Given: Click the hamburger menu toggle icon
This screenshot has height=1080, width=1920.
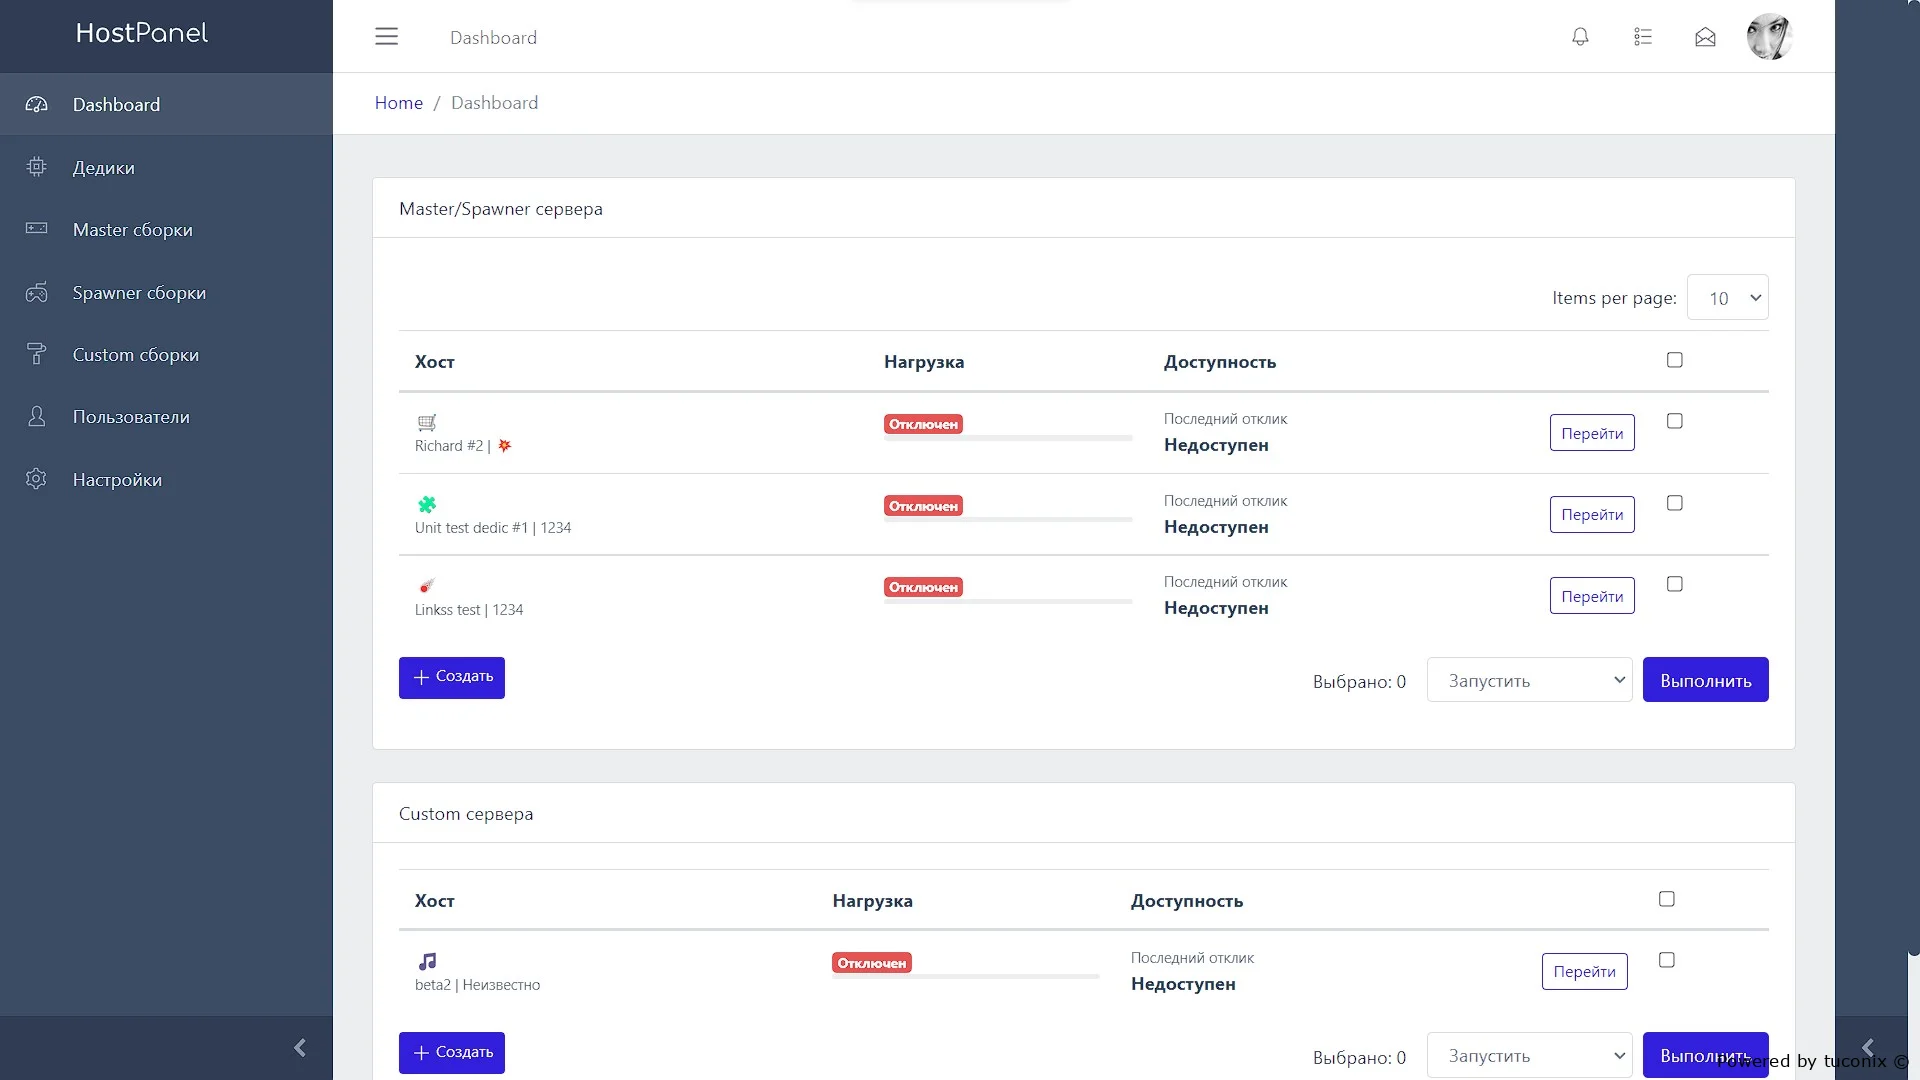Looking at the screenshot, I should 386,37.
